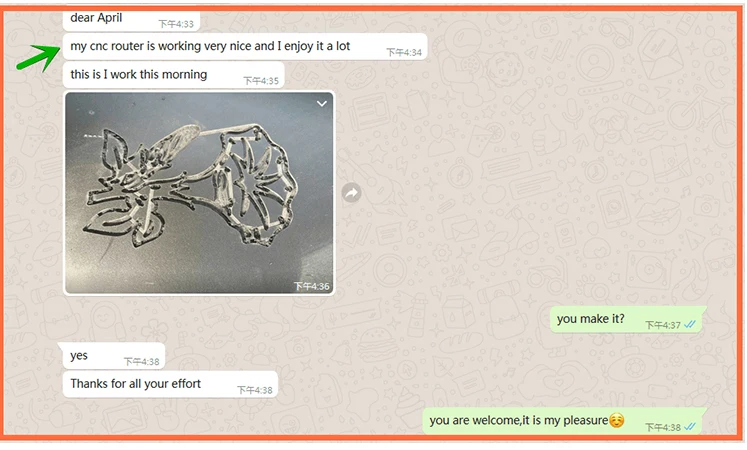Screen dimensions: 747x450
Task: Select the 'my cnc router is working' message
Action: click(x=245, y=47)
